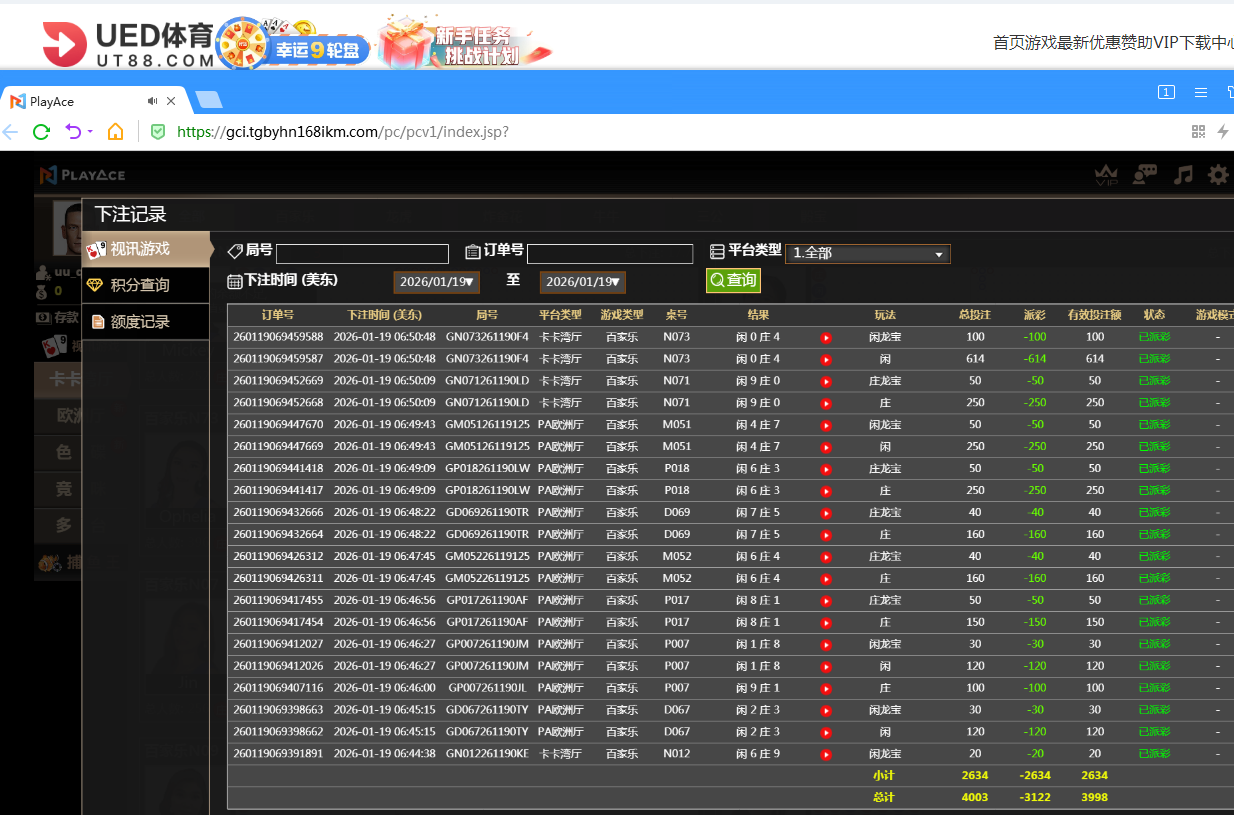
Task: Open the 平台类型 dropdown showing 全部
Action: 866,253
